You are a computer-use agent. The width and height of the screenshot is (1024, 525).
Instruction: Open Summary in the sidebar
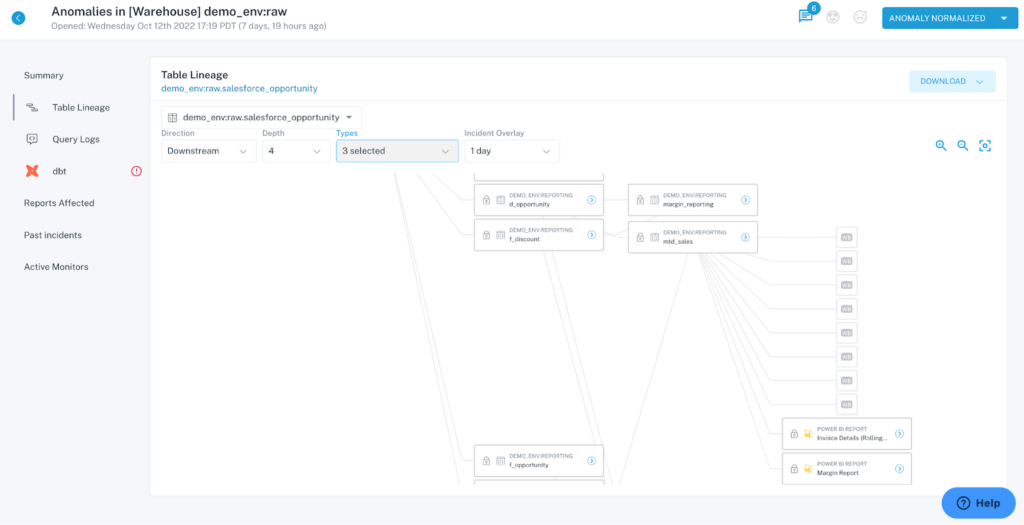(x=44, y=76)
